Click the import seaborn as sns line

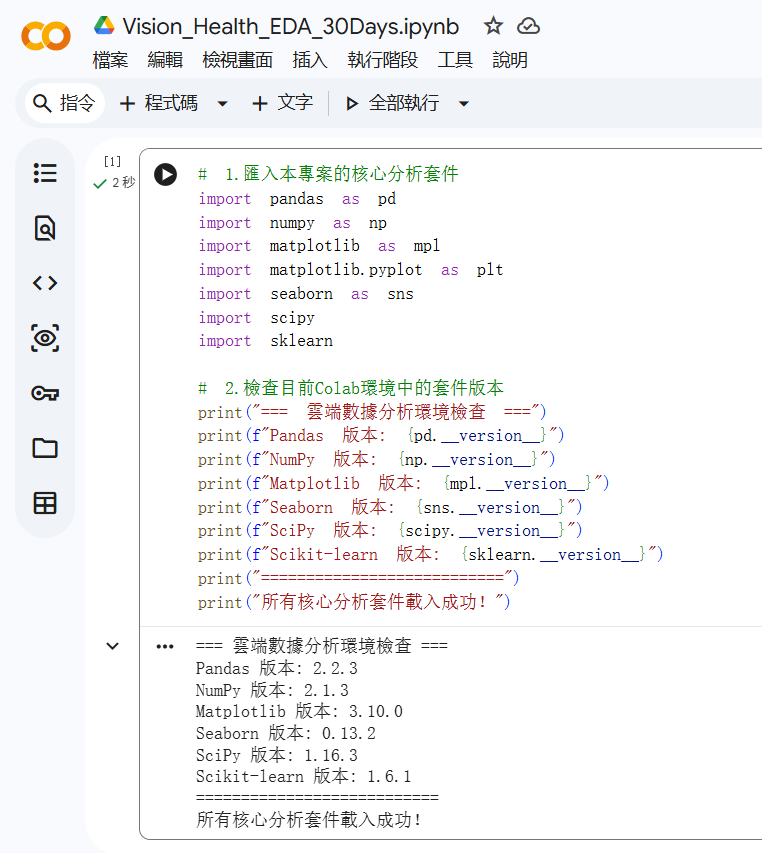pos(306,294)
